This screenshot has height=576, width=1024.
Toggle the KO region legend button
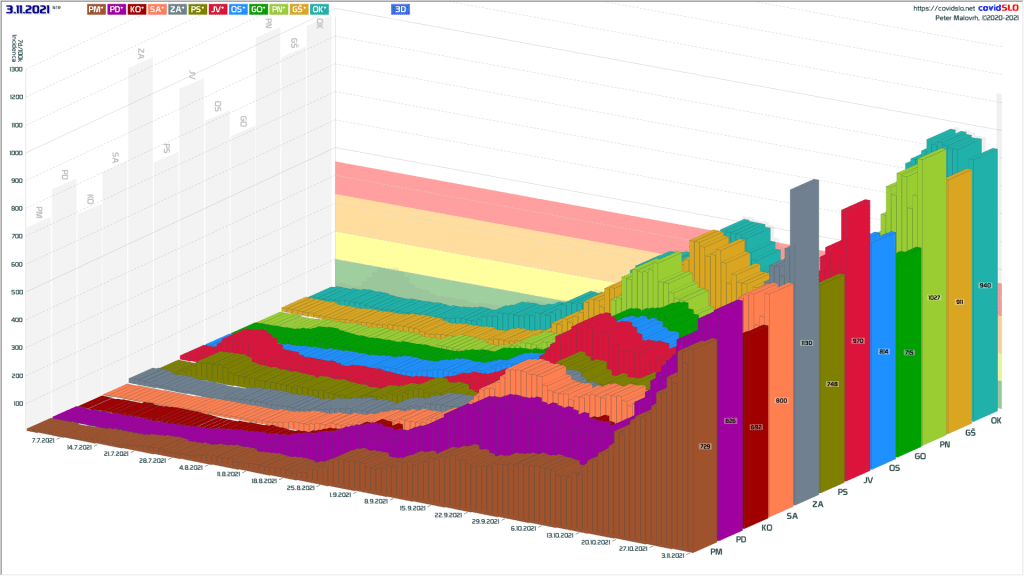[x=137, y=9]
